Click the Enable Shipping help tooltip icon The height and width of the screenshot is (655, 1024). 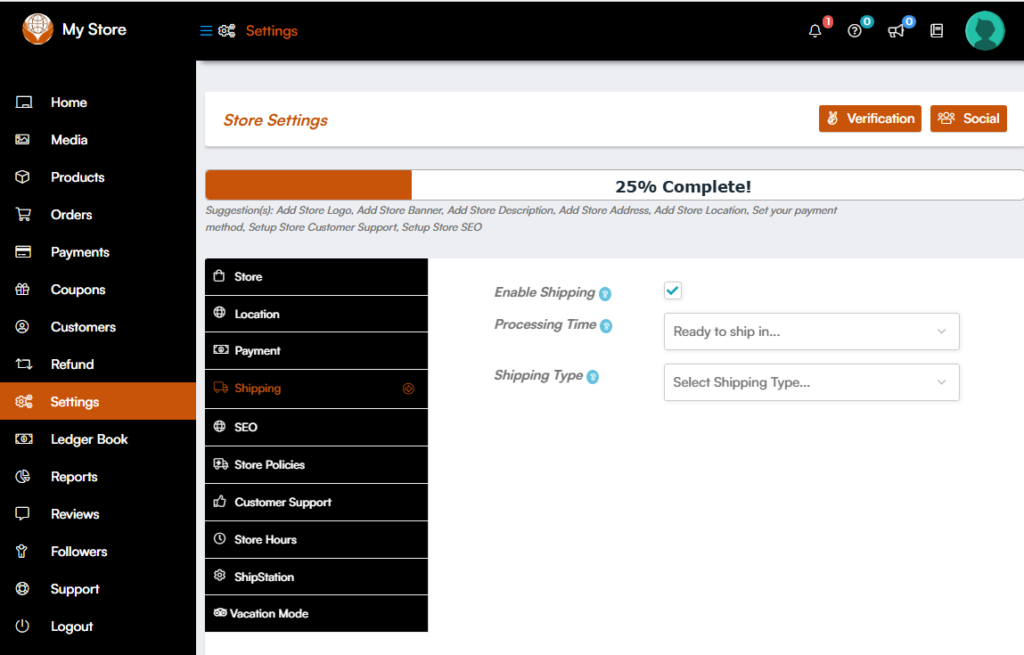[x=605, y=294]
